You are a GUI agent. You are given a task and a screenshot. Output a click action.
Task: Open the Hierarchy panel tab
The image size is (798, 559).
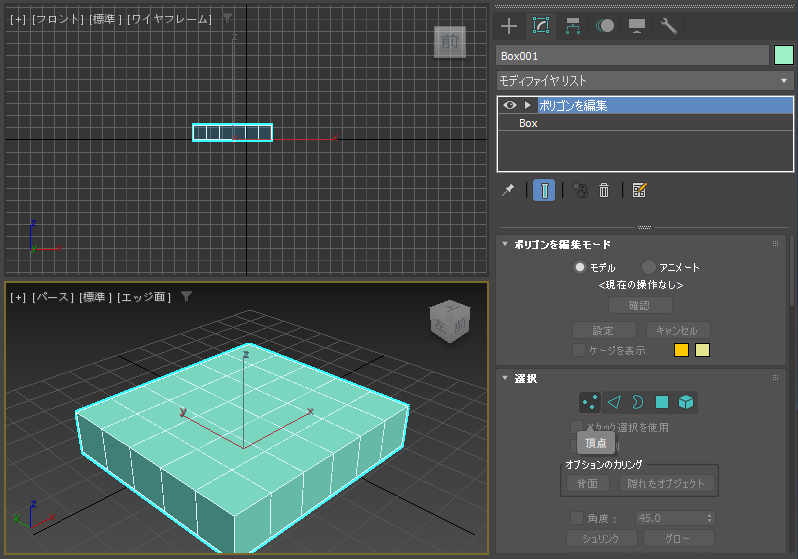(x=573, y=26)
